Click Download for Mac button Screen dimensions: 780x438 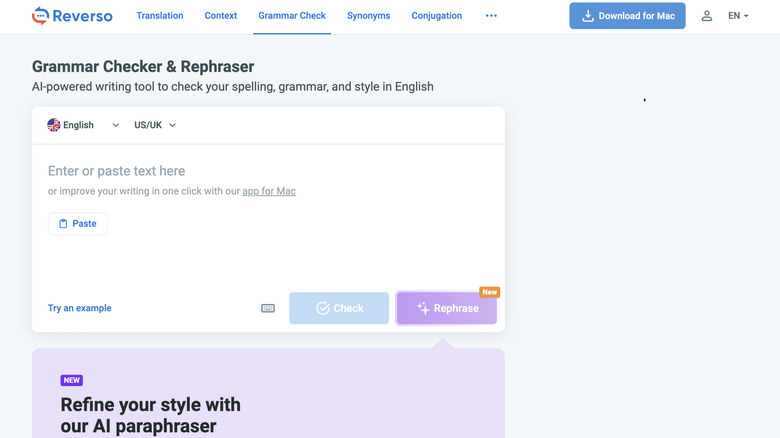[x=627, y=16]
